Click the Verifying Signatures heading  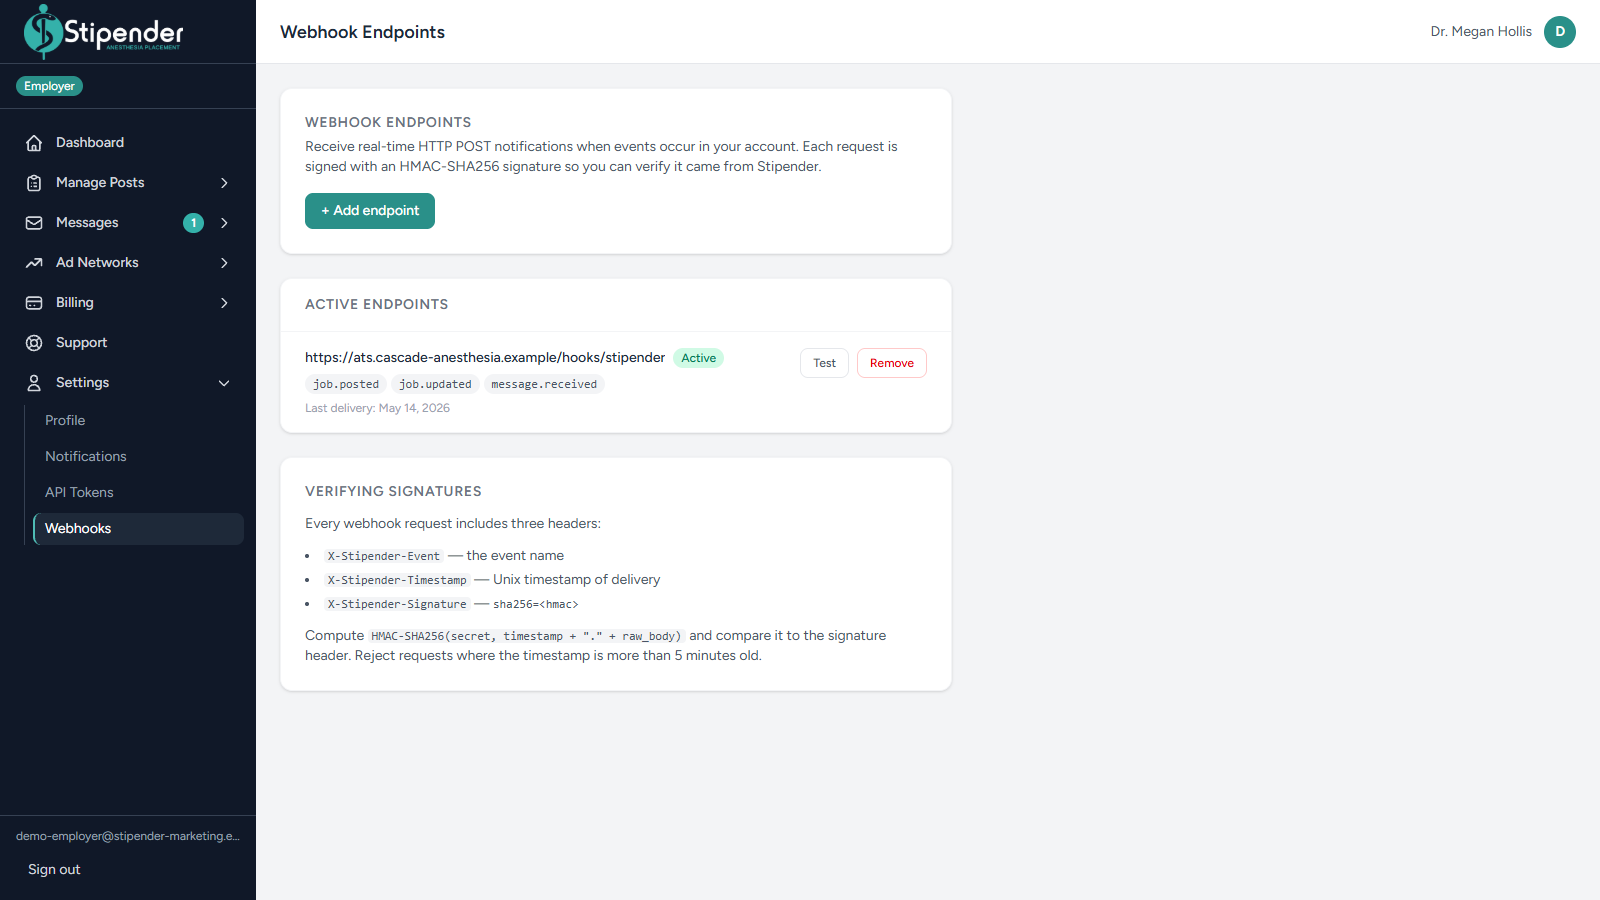[x=393, y=491]
